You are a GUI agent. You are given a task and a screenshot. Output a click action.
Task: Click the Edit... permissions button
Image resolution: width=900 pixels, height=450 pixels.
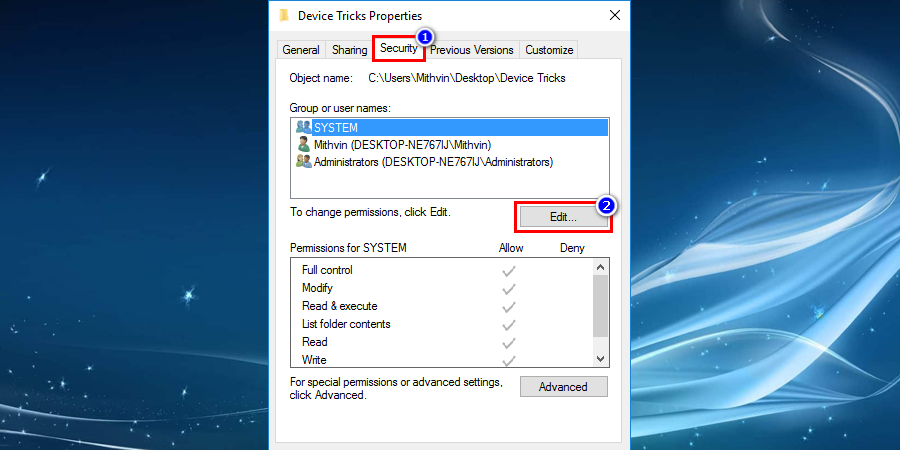[x=562, y=218]
